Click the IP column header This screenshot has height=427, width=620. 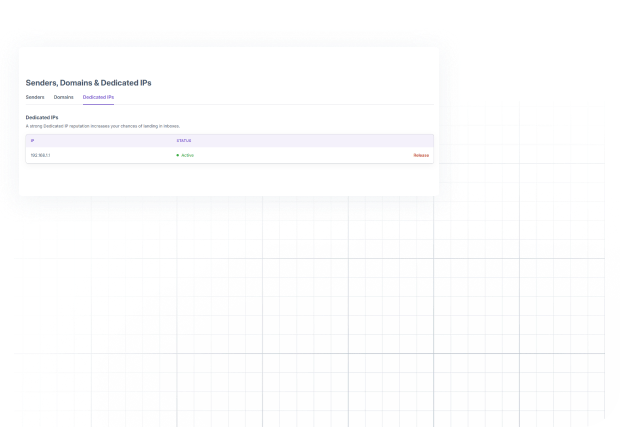32,141
